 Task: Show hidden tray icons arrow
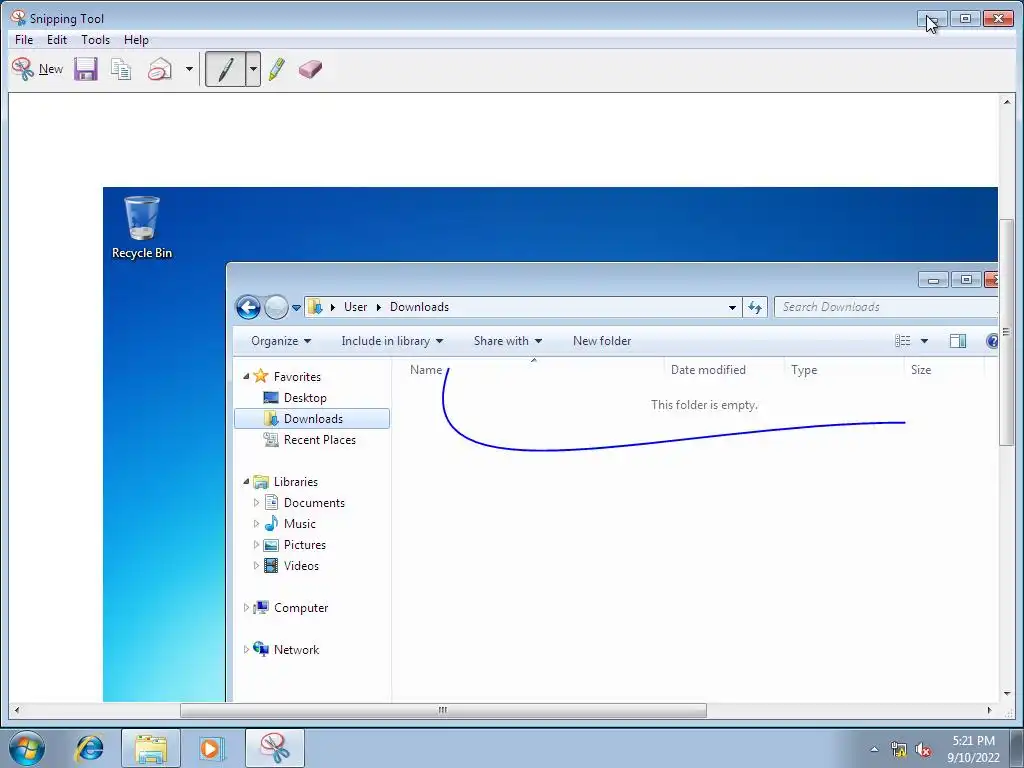pyautogui.click(x=874, y=749)
